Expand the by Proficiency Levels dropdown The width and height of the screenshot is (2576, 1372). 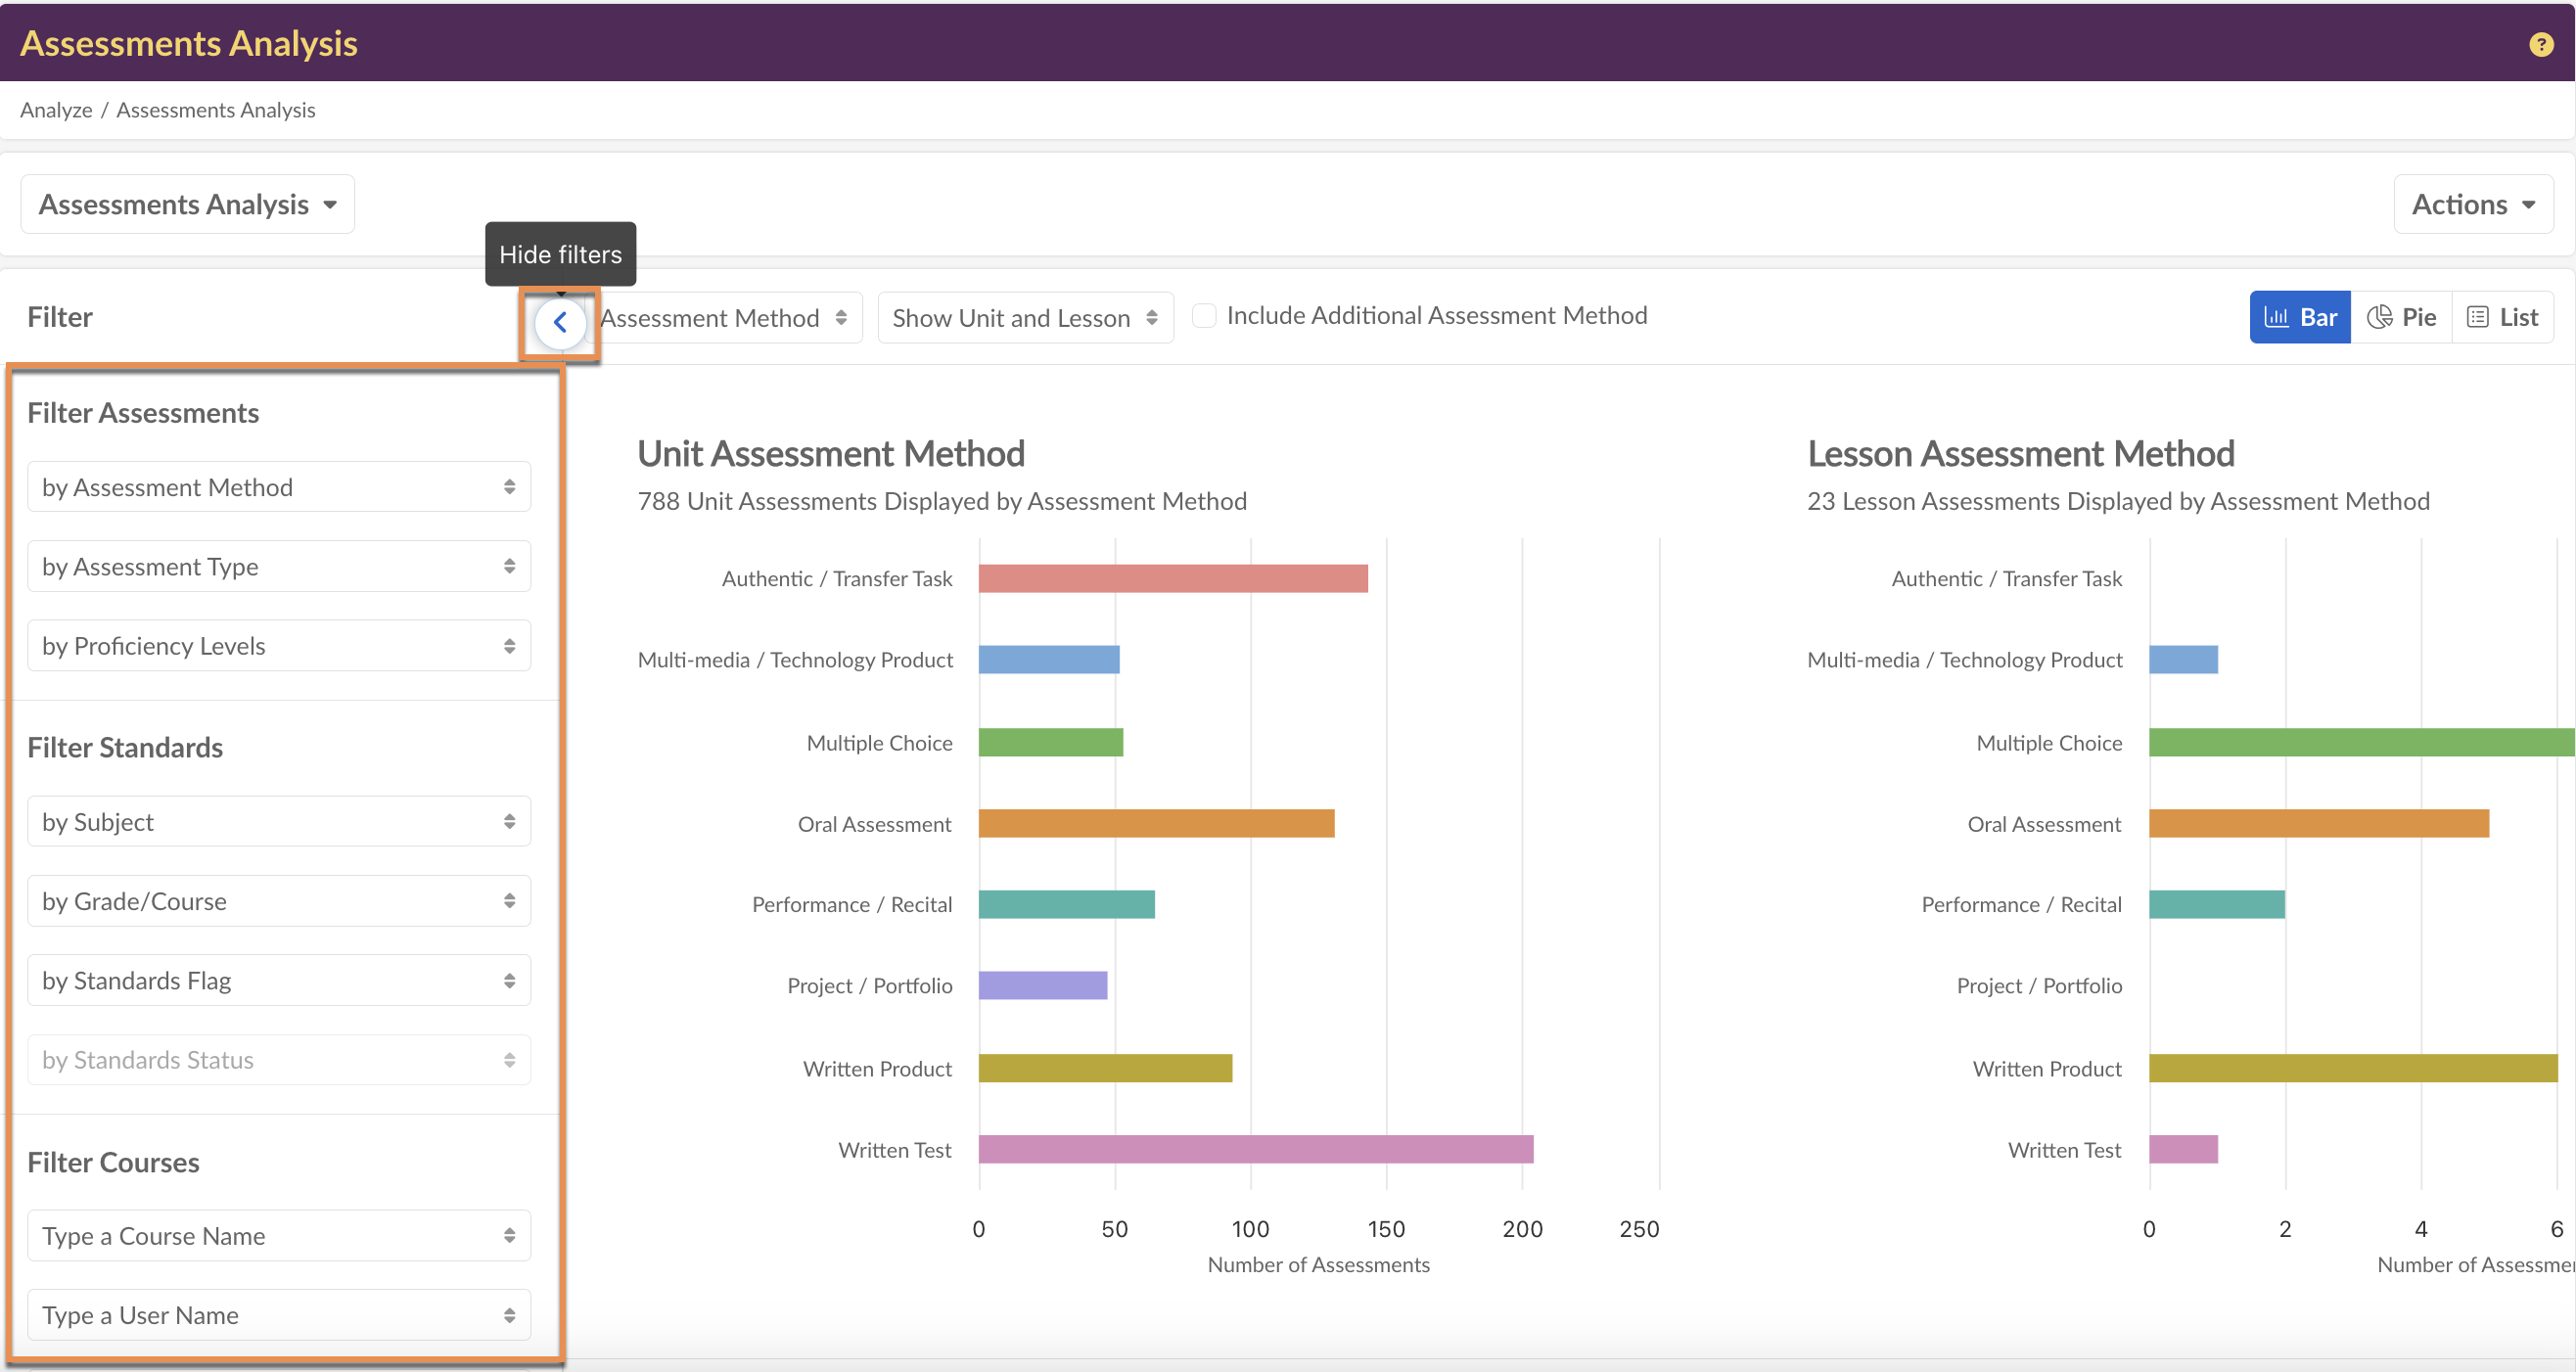(x=278, y=645)
